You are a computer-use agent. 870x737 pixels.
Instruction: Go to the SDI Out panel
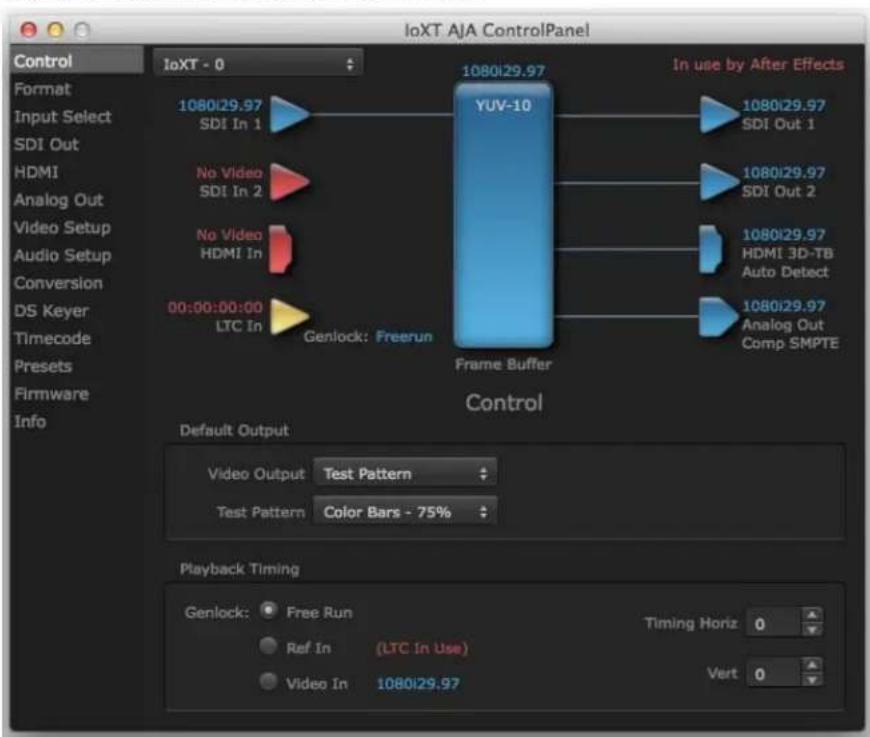click(47, 144)
